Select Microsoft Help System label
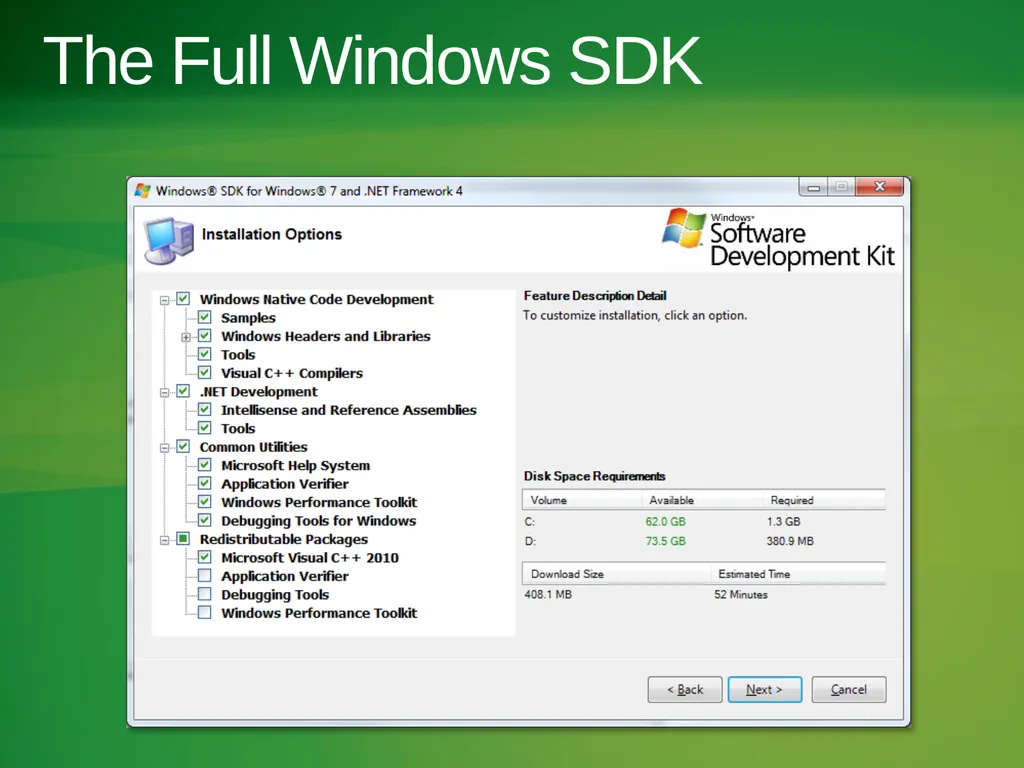The image size is (1024, 768). 295,466
